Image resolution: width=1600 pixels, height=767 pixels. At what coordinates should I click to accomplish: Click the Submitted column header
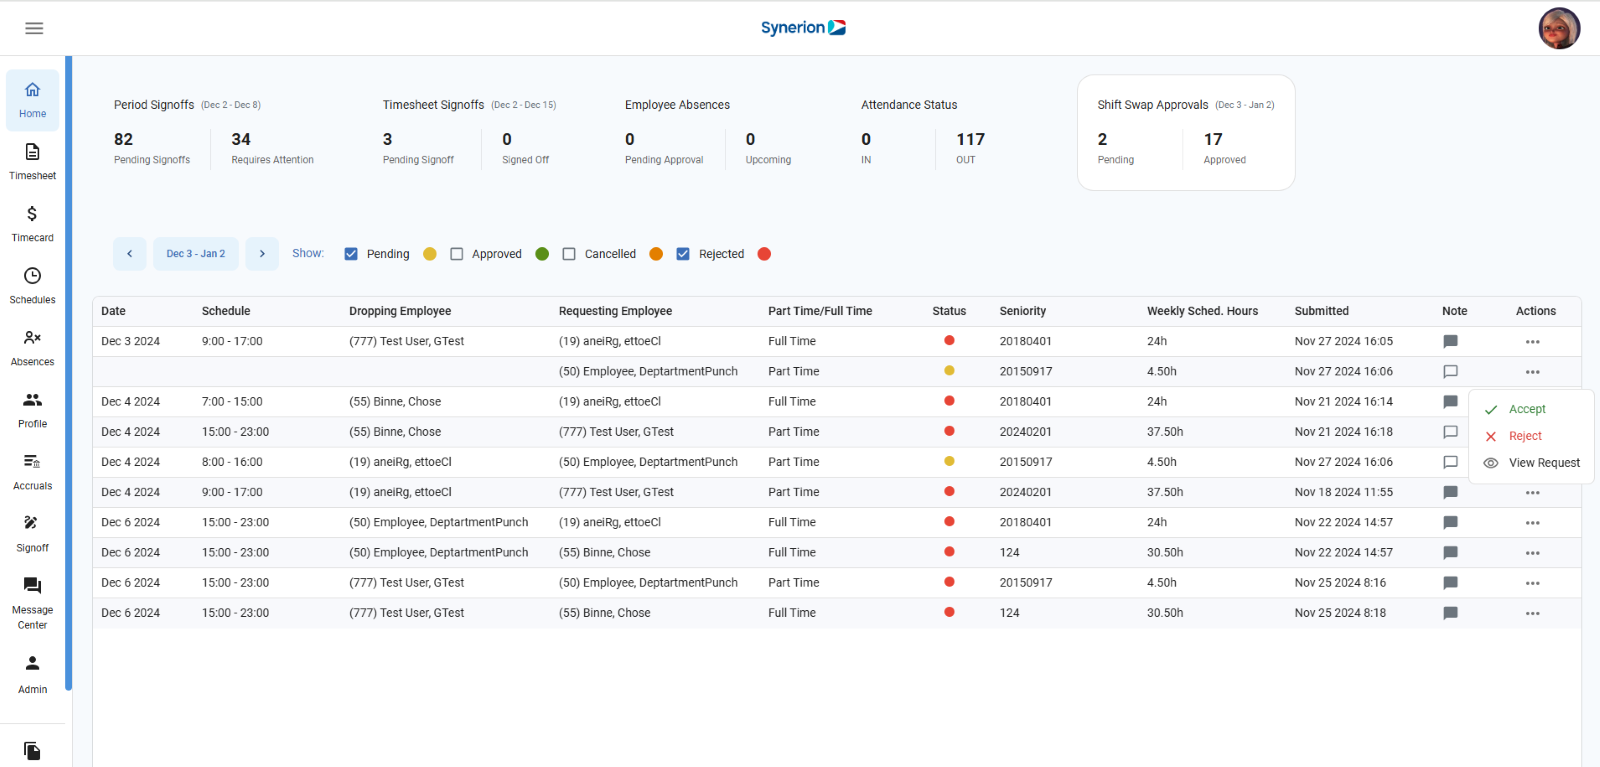click(1321, 311)
